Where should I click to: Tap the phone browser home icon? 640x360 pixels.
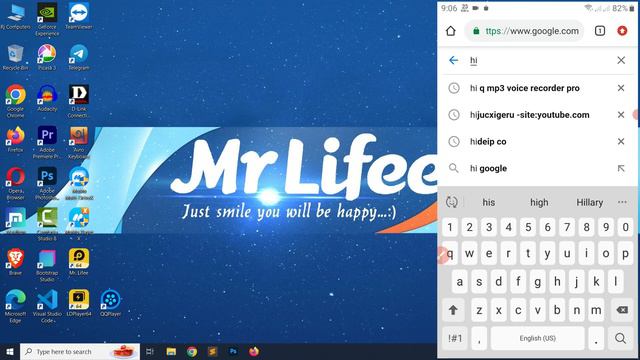click(451, 31)
